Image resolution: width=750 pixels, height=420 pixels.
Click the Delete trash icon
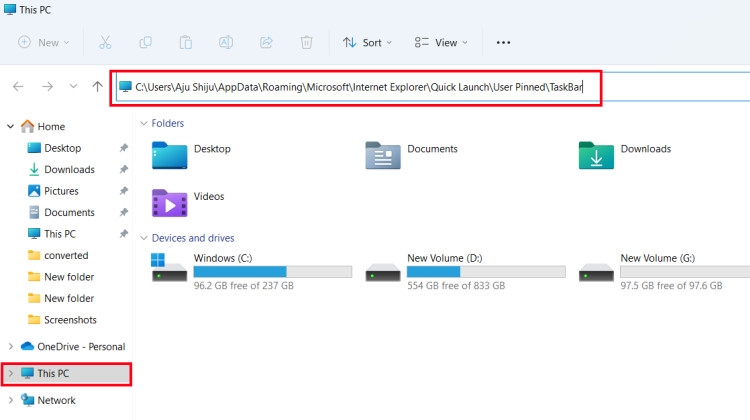pyautogui.click(x=307, y=43)
